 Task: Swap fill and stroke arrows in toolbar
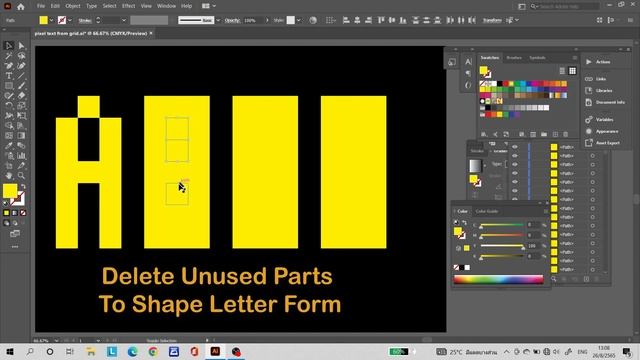(23, 187)
